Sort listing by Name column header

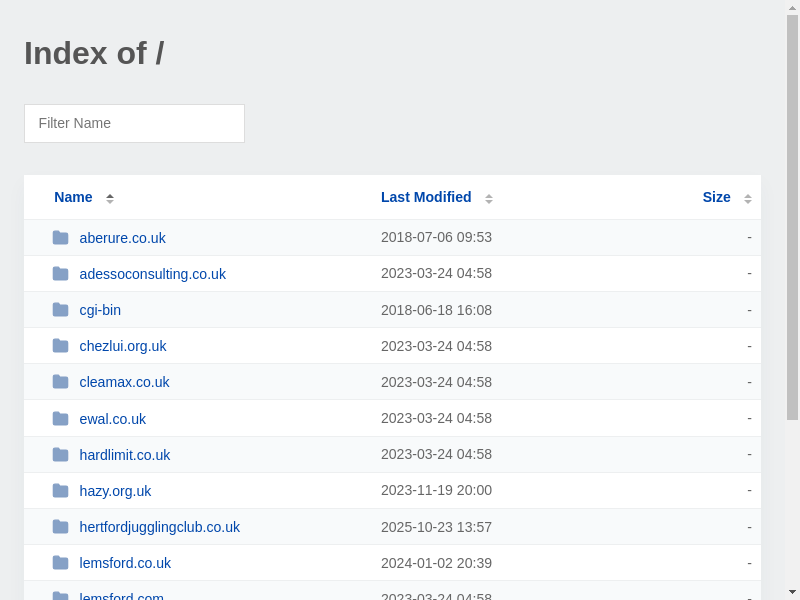(73, 197)
